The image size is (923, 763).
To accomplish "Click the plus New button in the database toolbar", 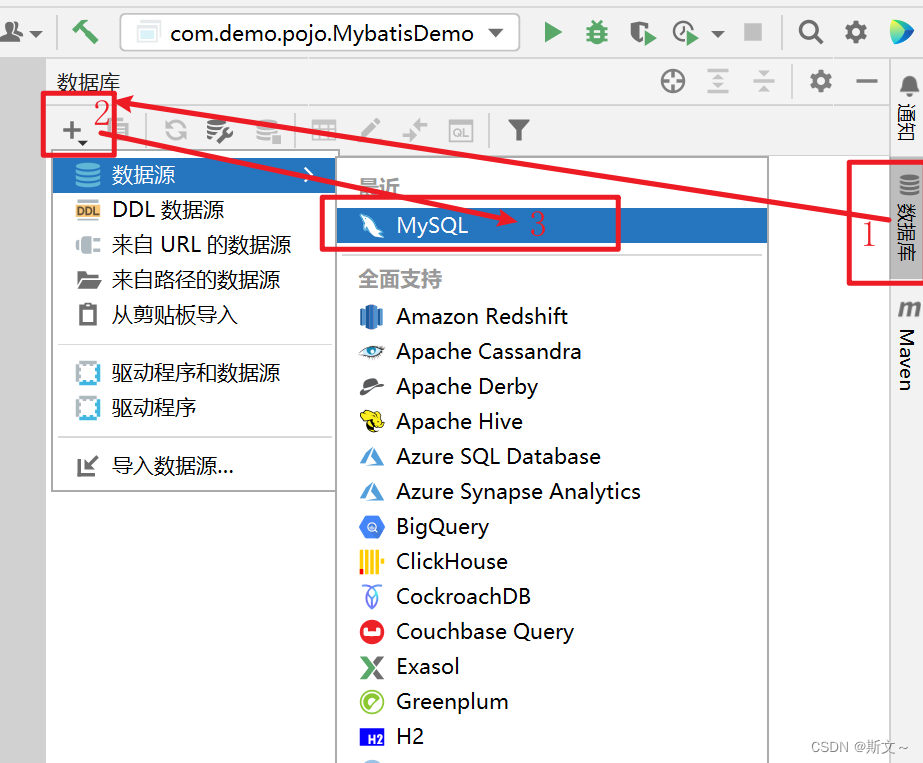I will [x=74, y=131].
